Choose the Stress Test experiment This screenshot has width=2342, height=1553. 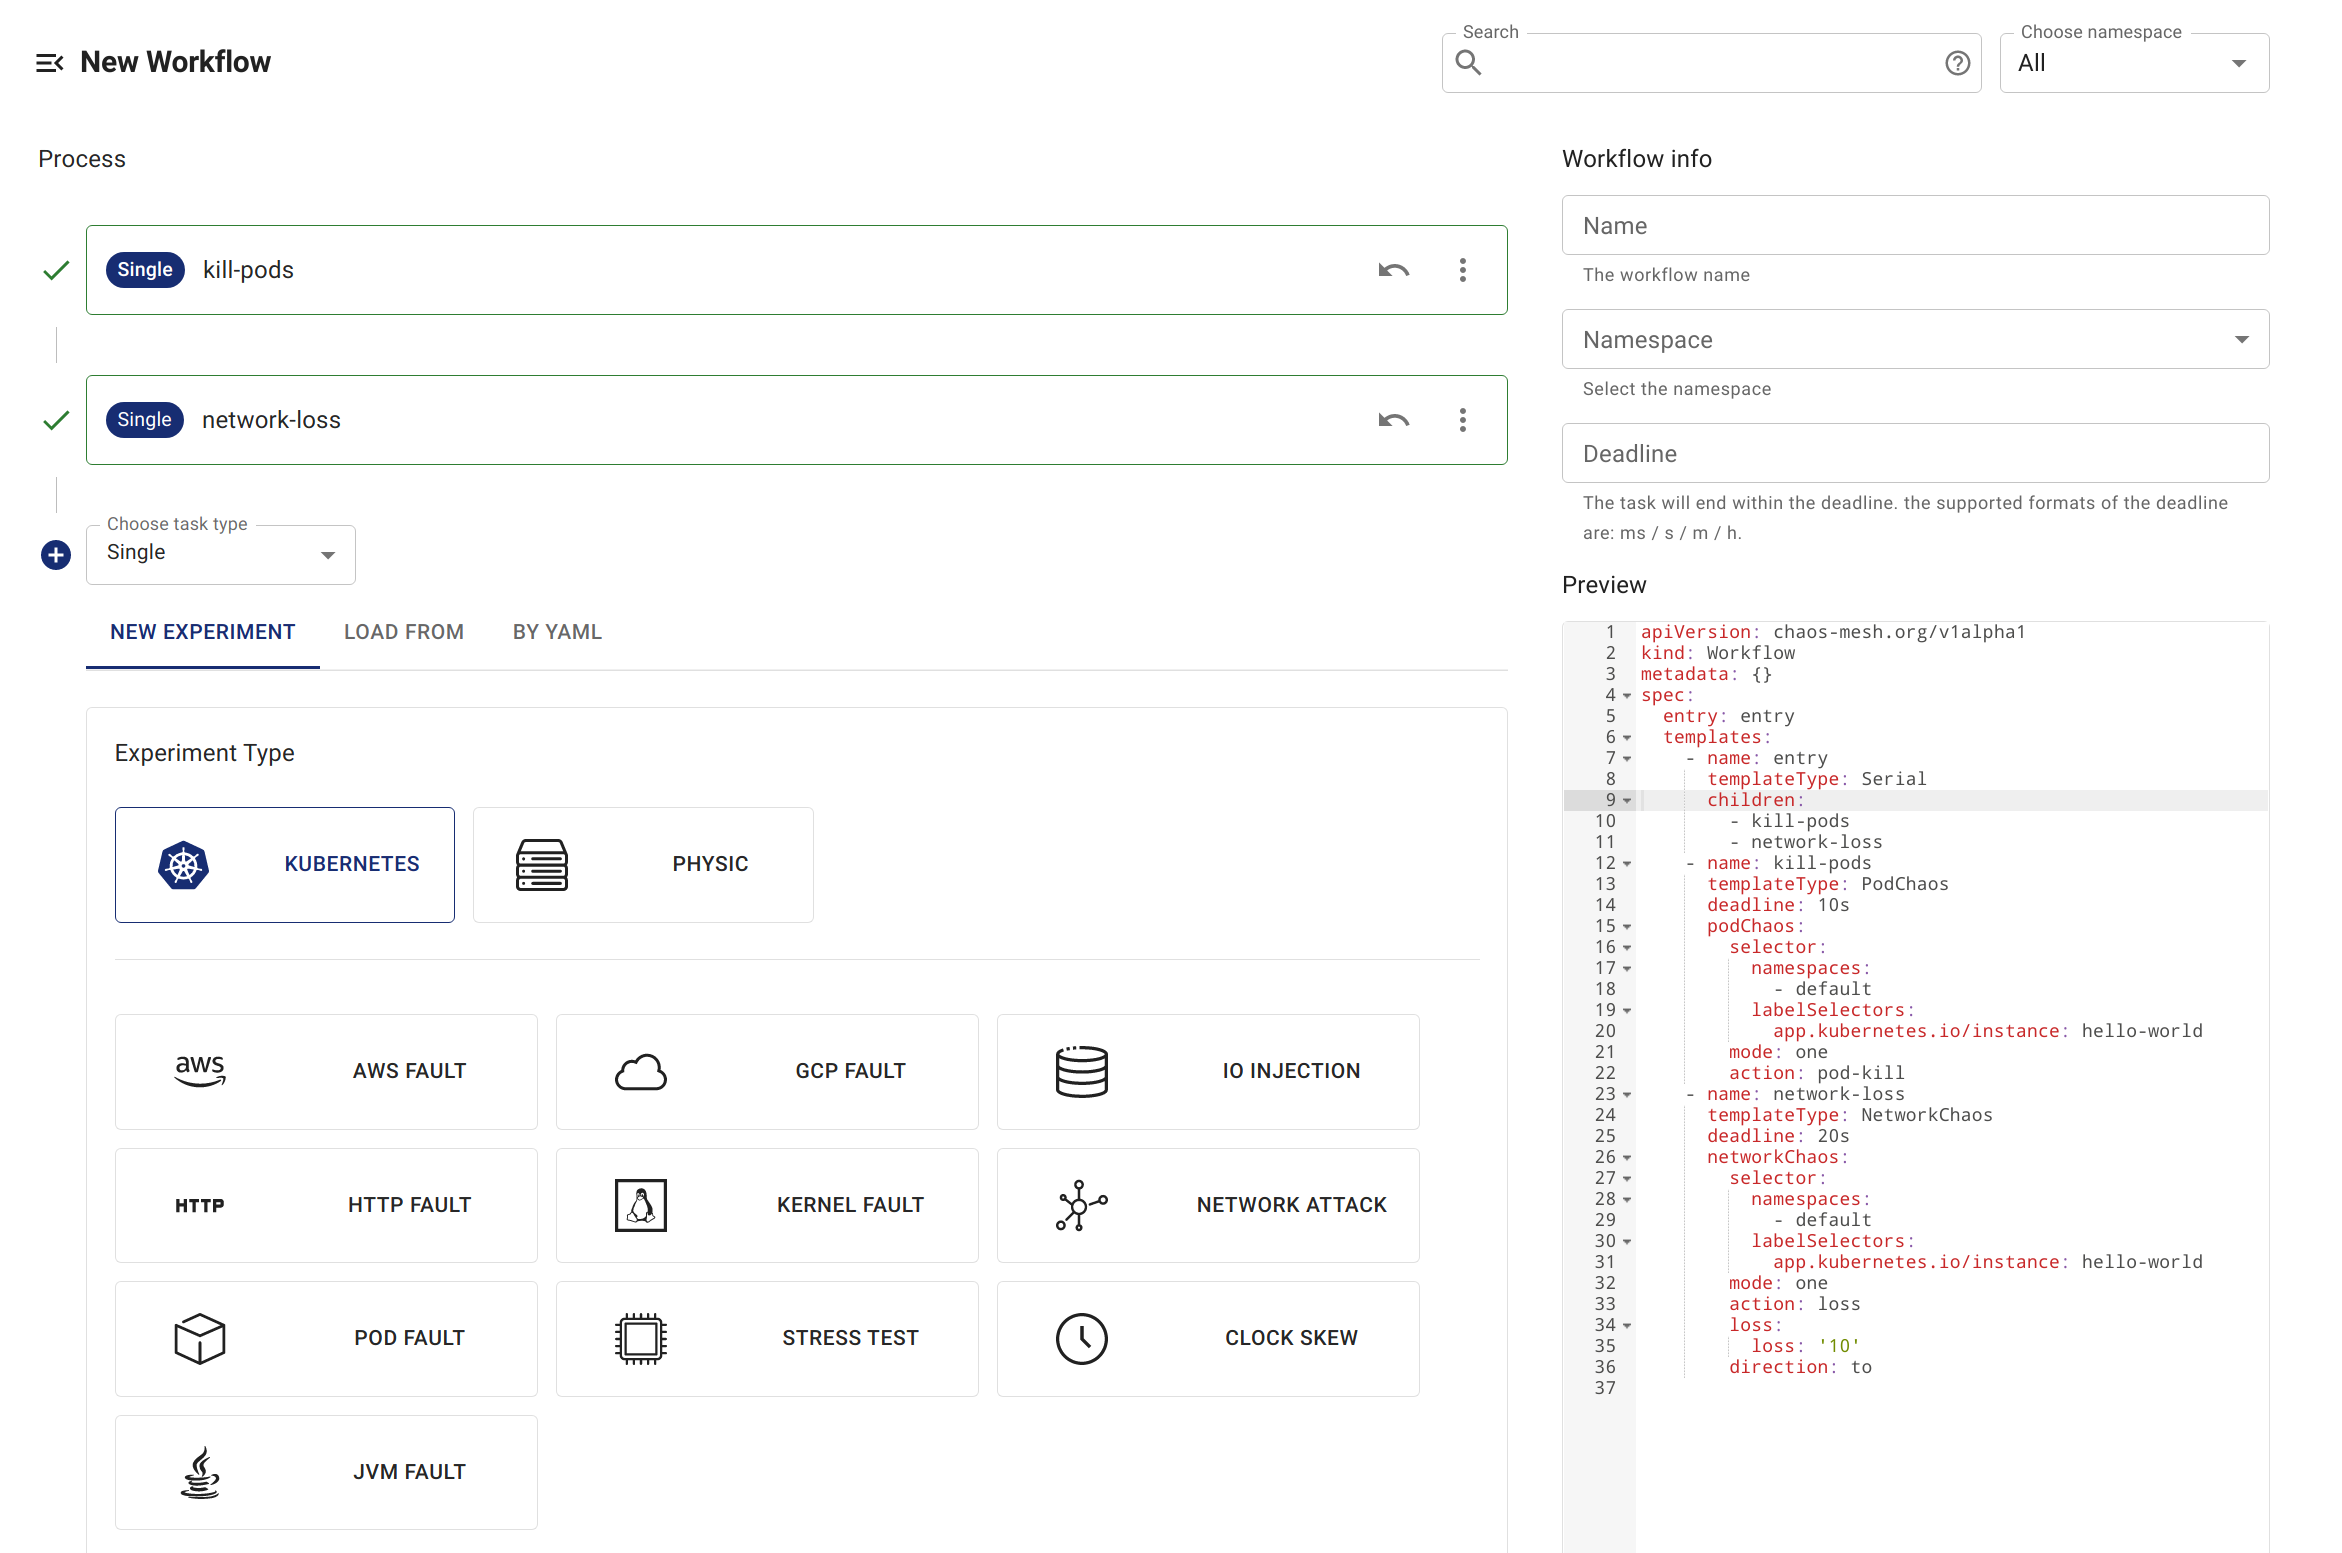pos(766,1338)
